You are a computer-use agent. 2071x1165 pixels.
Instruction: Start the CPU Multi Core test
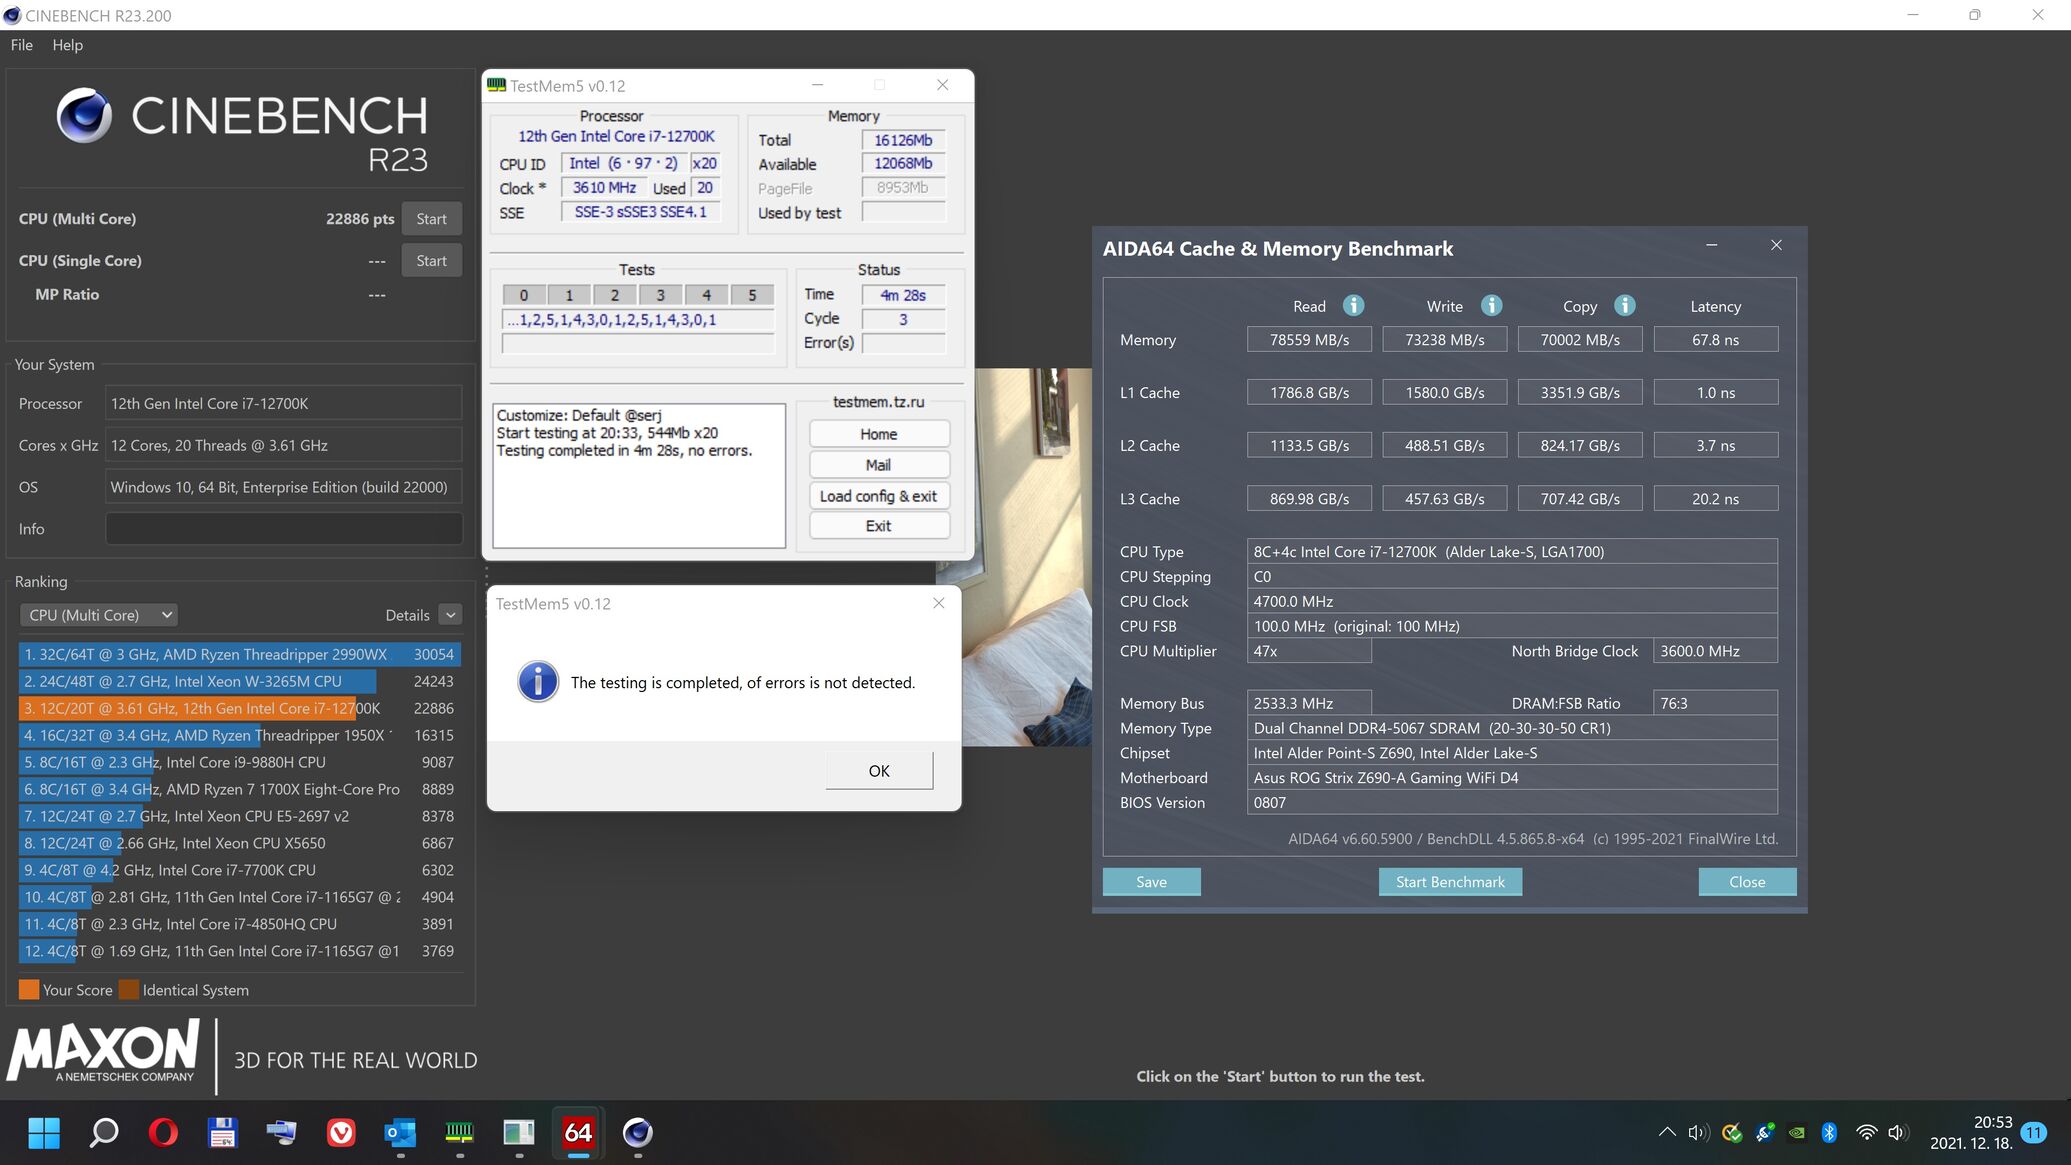(431, 219)
